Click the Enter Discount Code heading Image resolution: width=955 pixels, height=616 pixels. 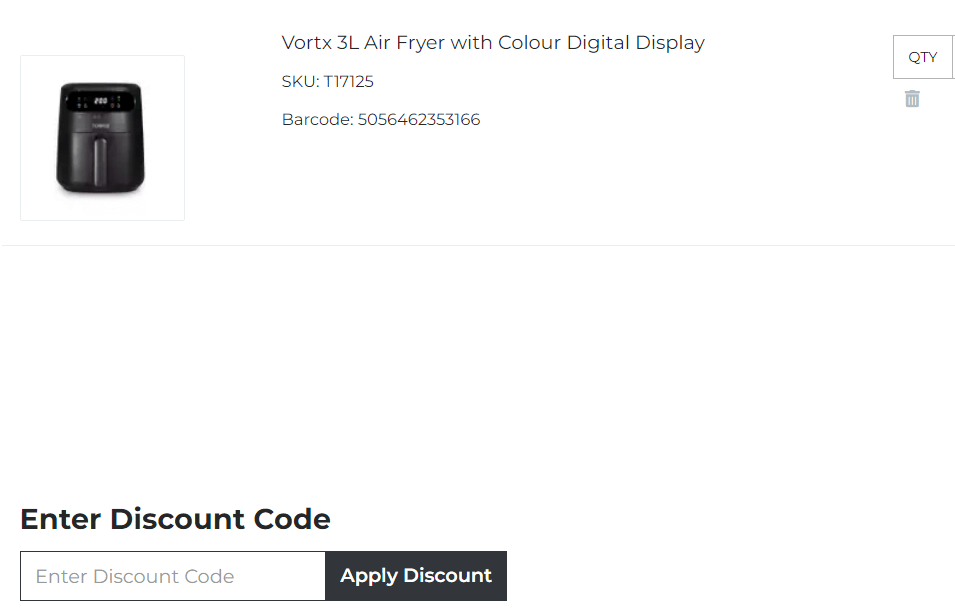point(174,519)
